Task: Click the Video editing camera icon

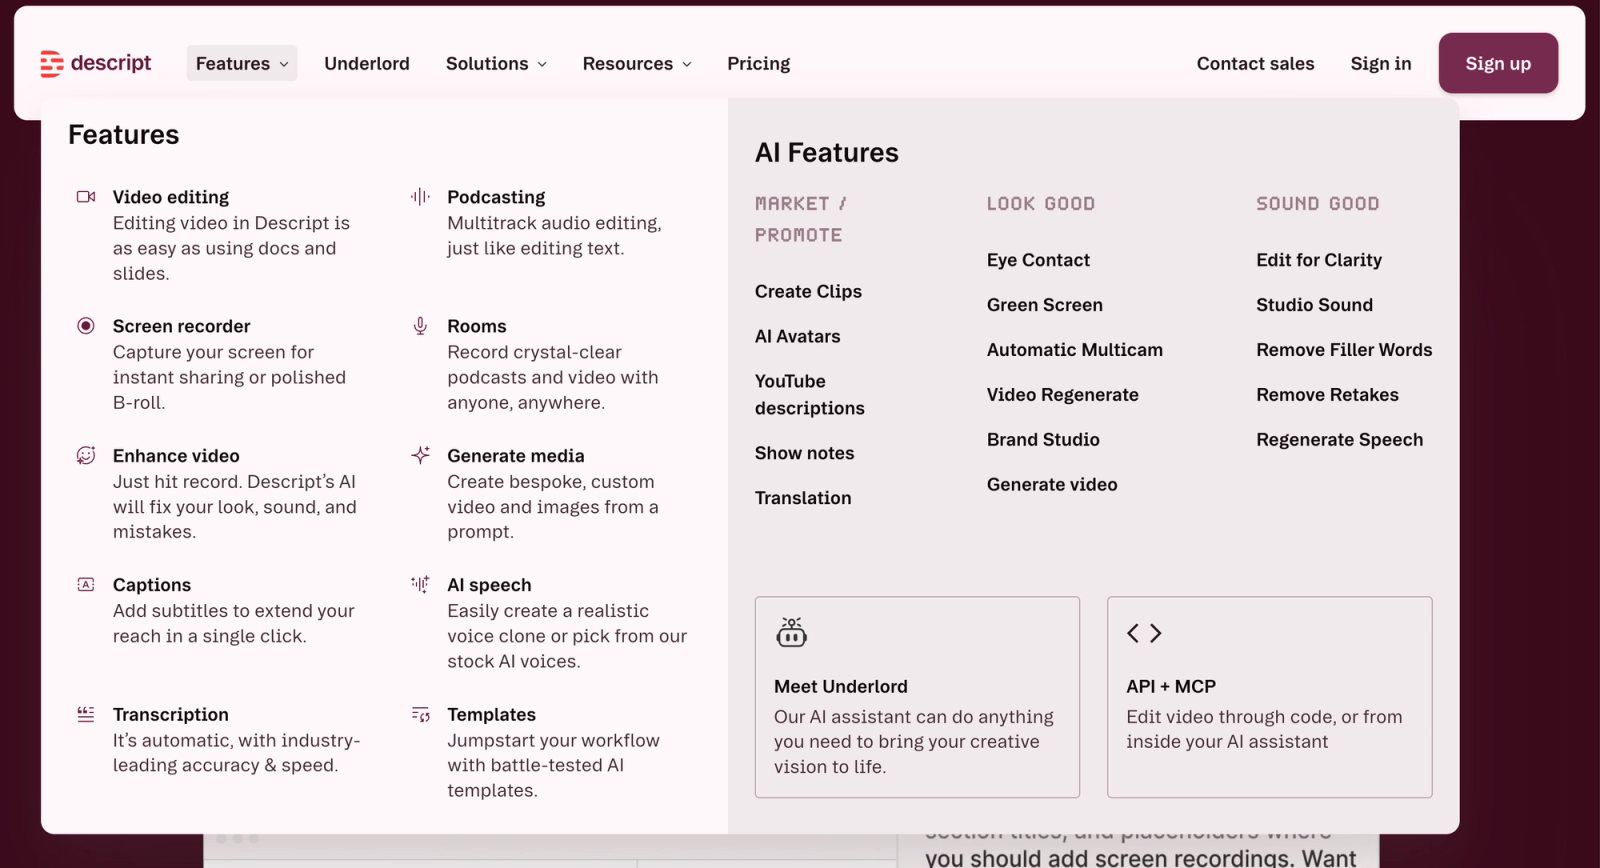Action: click(x=86, y=197)
